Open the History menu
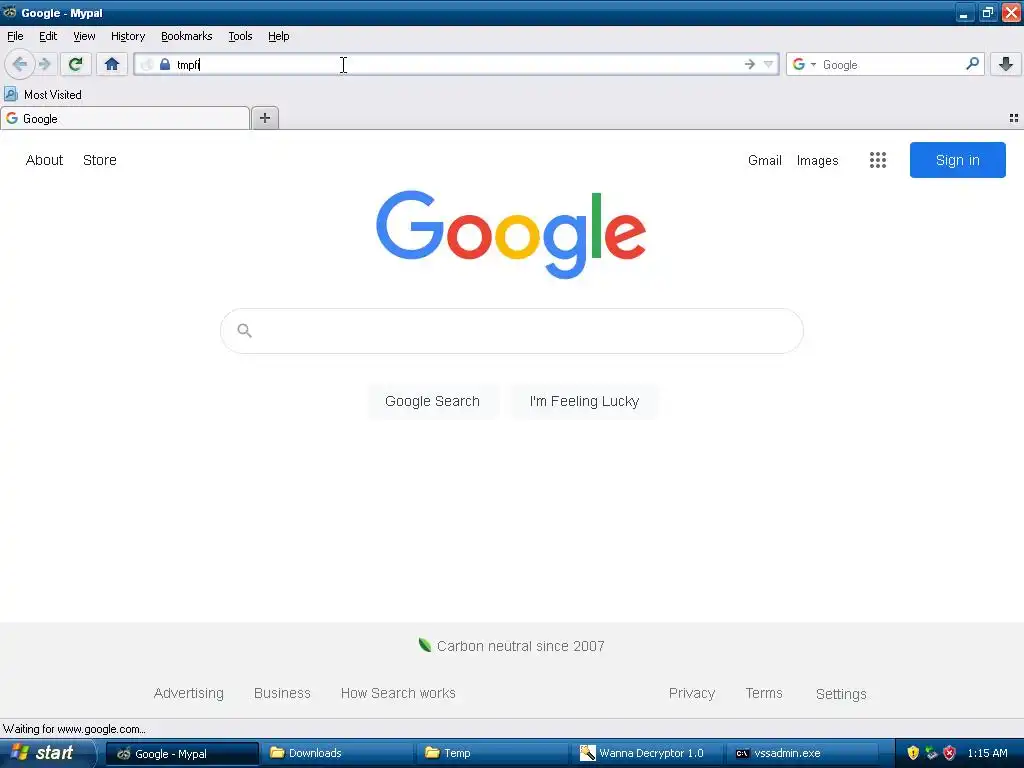This screenshot has height=768, width=1024. click(x=128, y=36)
